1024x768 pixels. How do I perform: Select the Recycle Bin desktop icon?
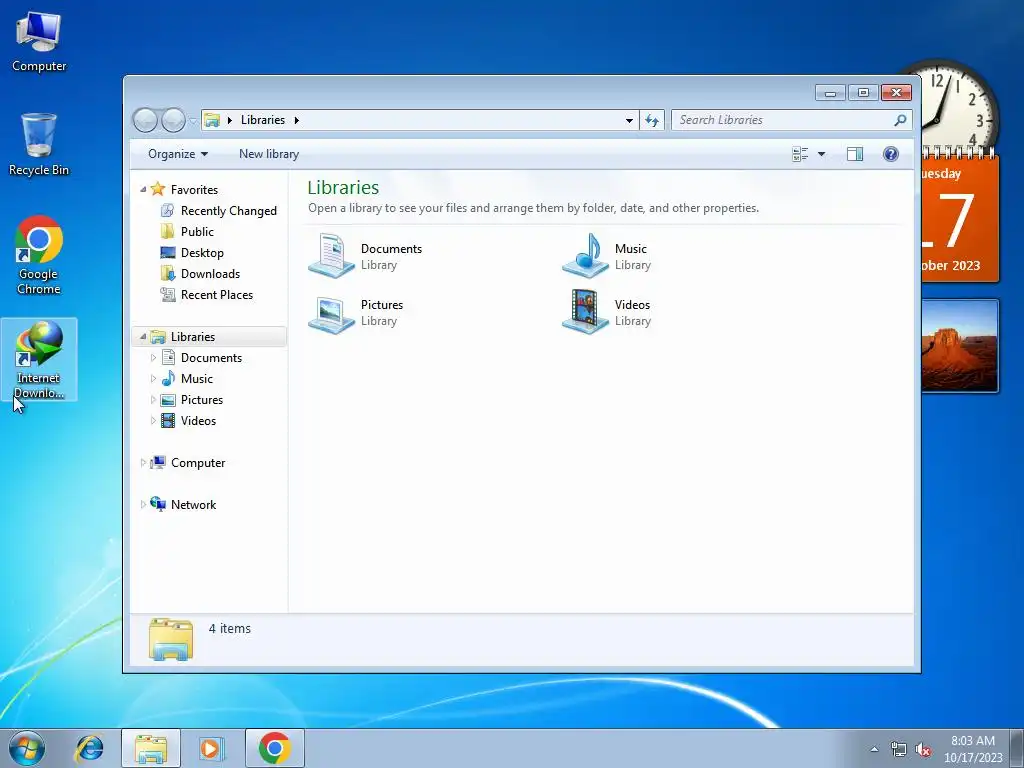[39, 144]
